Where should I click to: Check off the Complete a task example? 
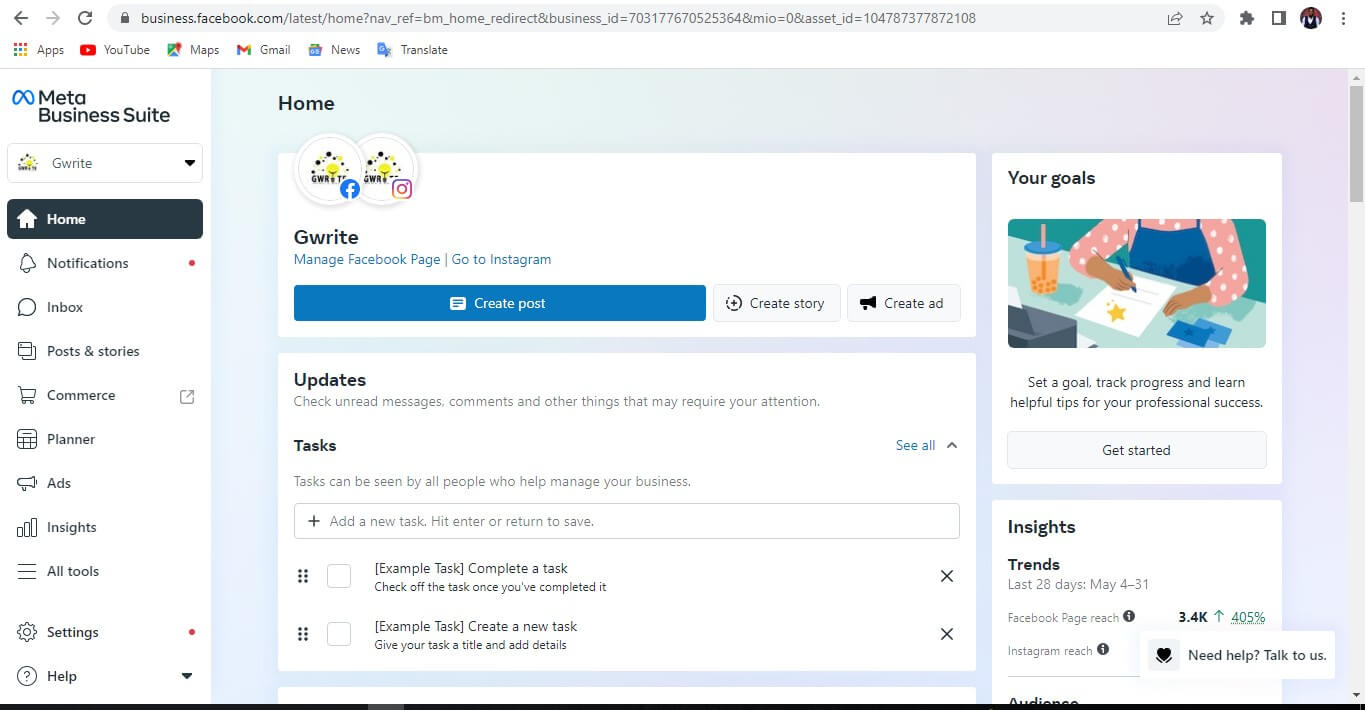tap(339, 576)
